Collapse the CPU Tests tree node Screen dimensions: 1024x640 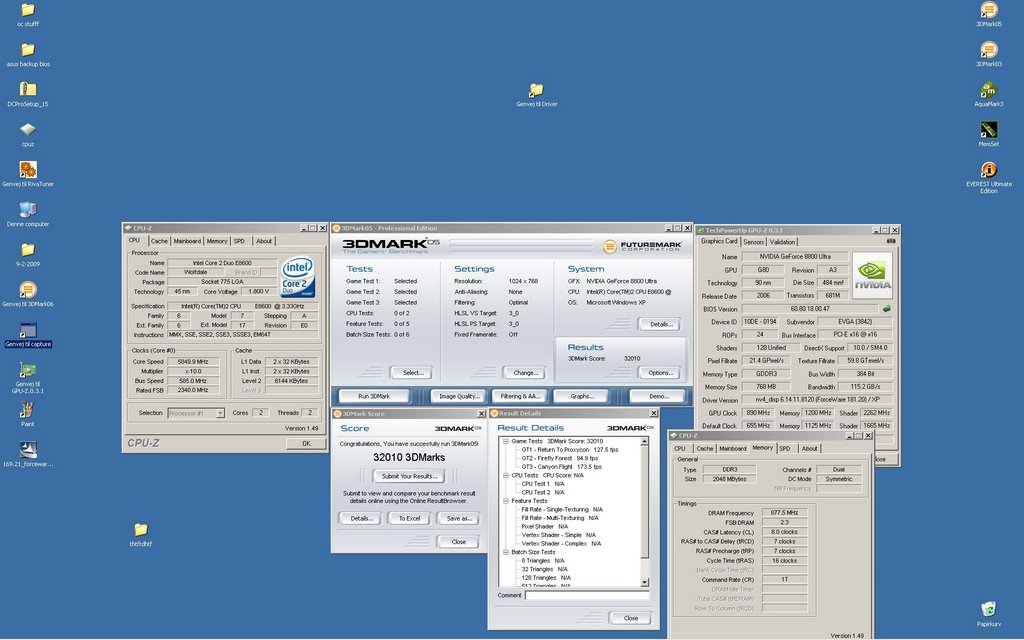(x=505, y=475)
